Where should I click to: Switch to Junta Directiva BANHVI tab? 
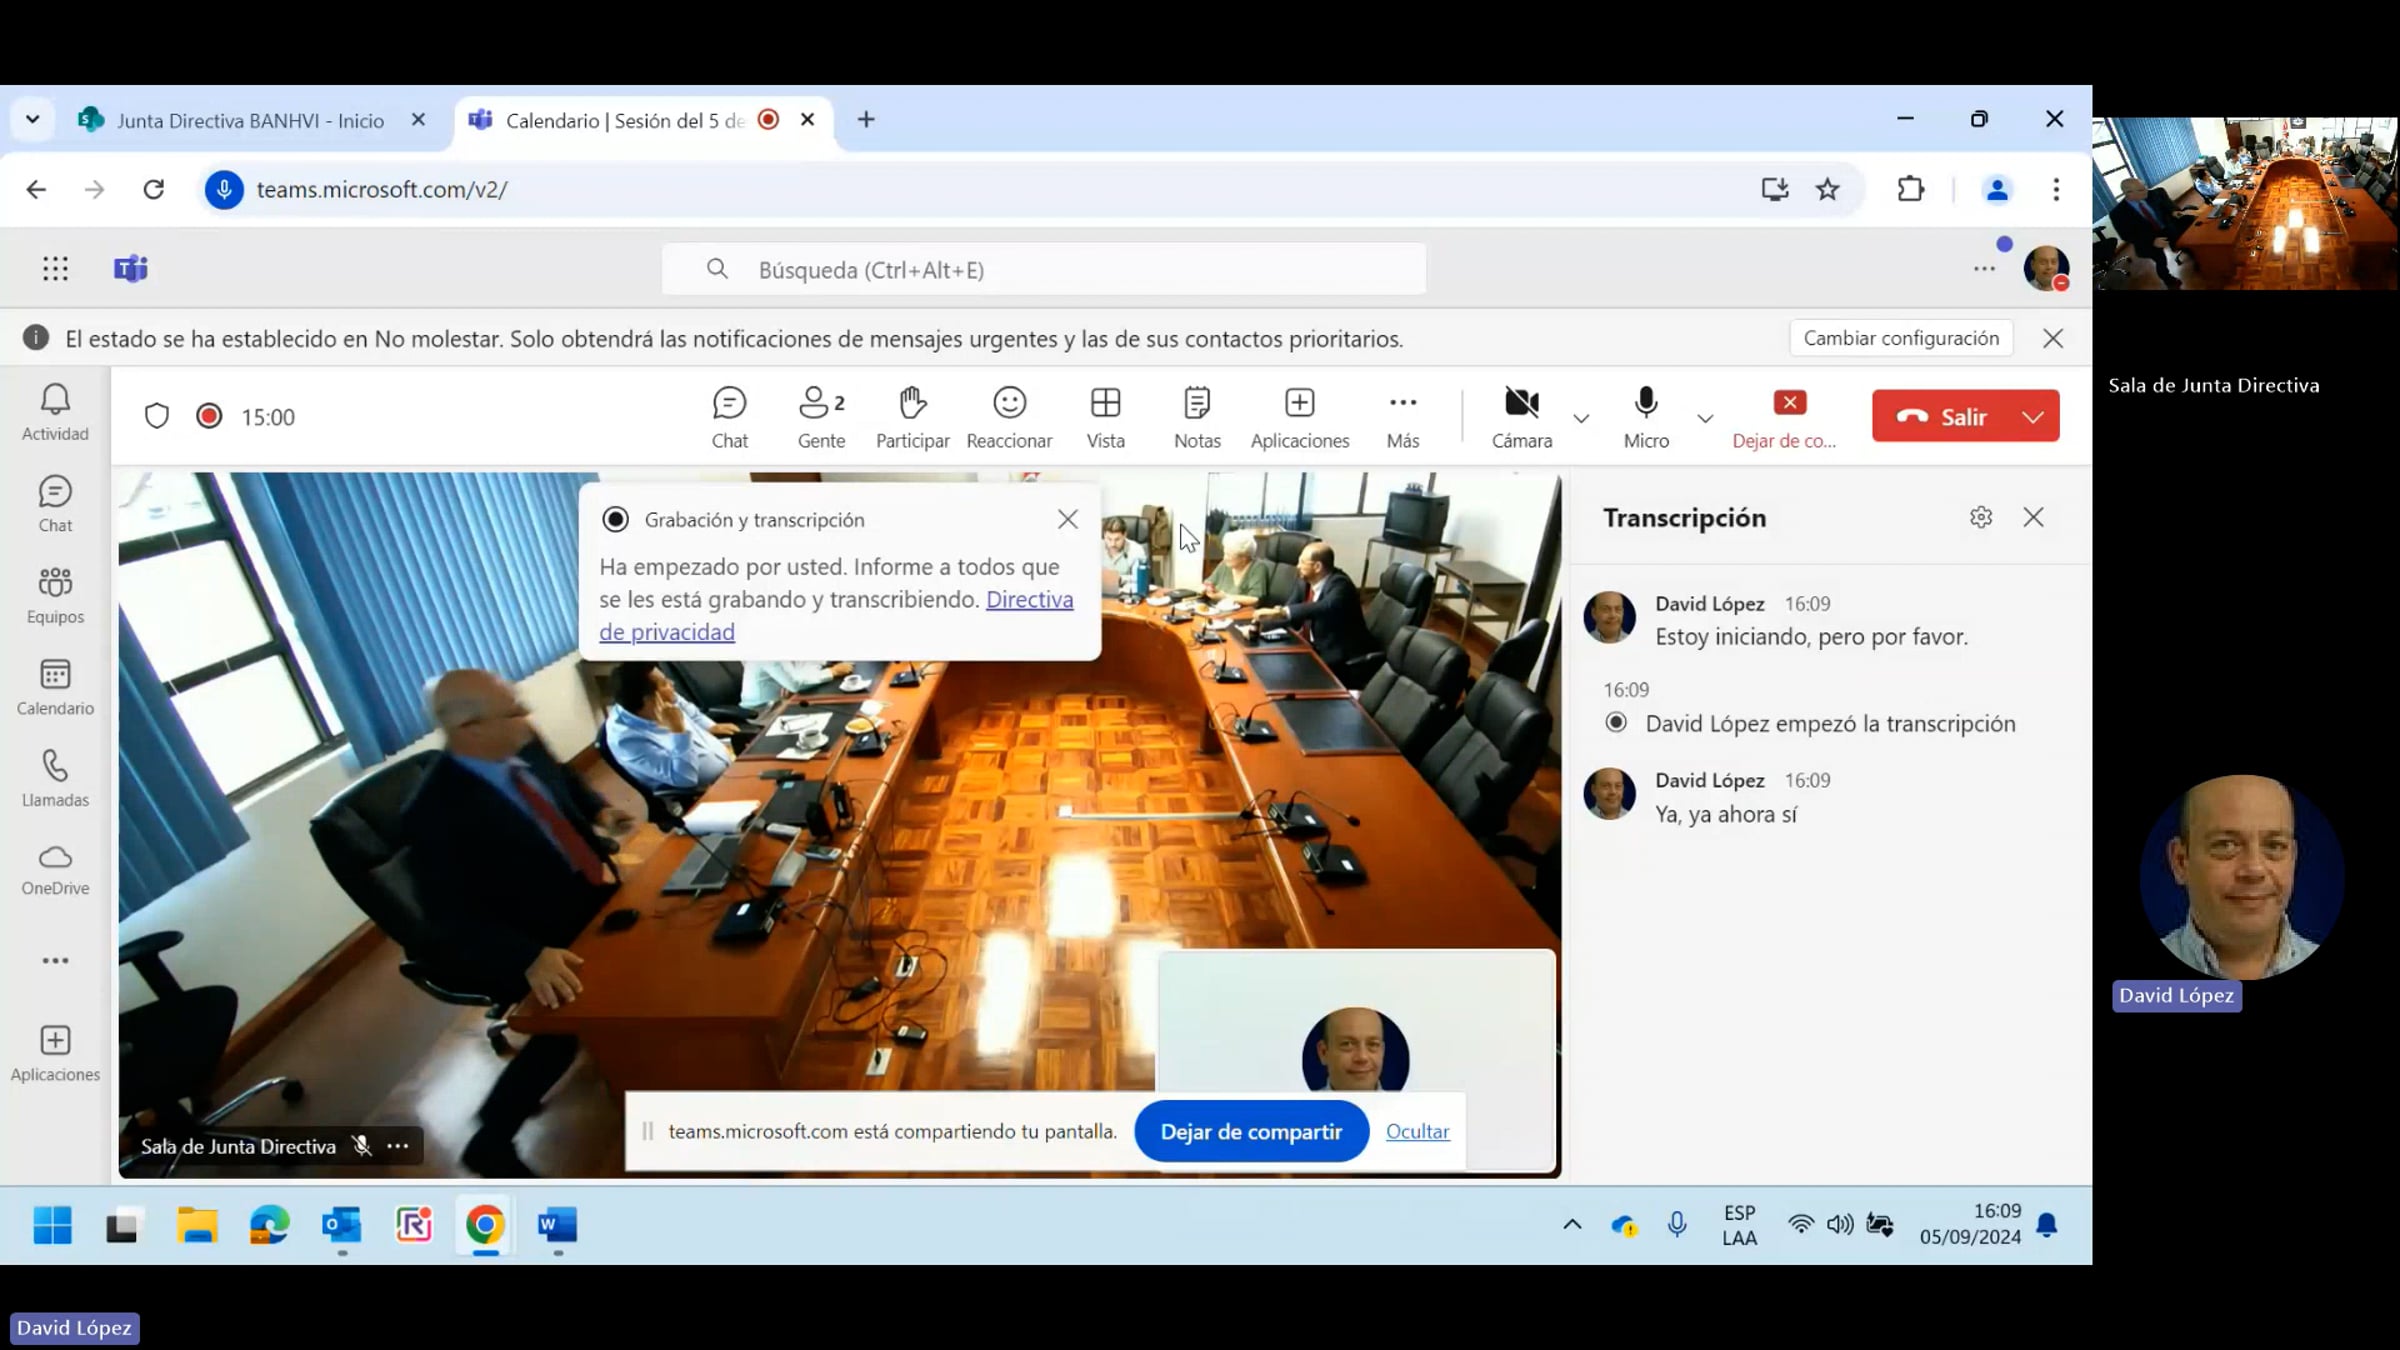pos(251,120)
